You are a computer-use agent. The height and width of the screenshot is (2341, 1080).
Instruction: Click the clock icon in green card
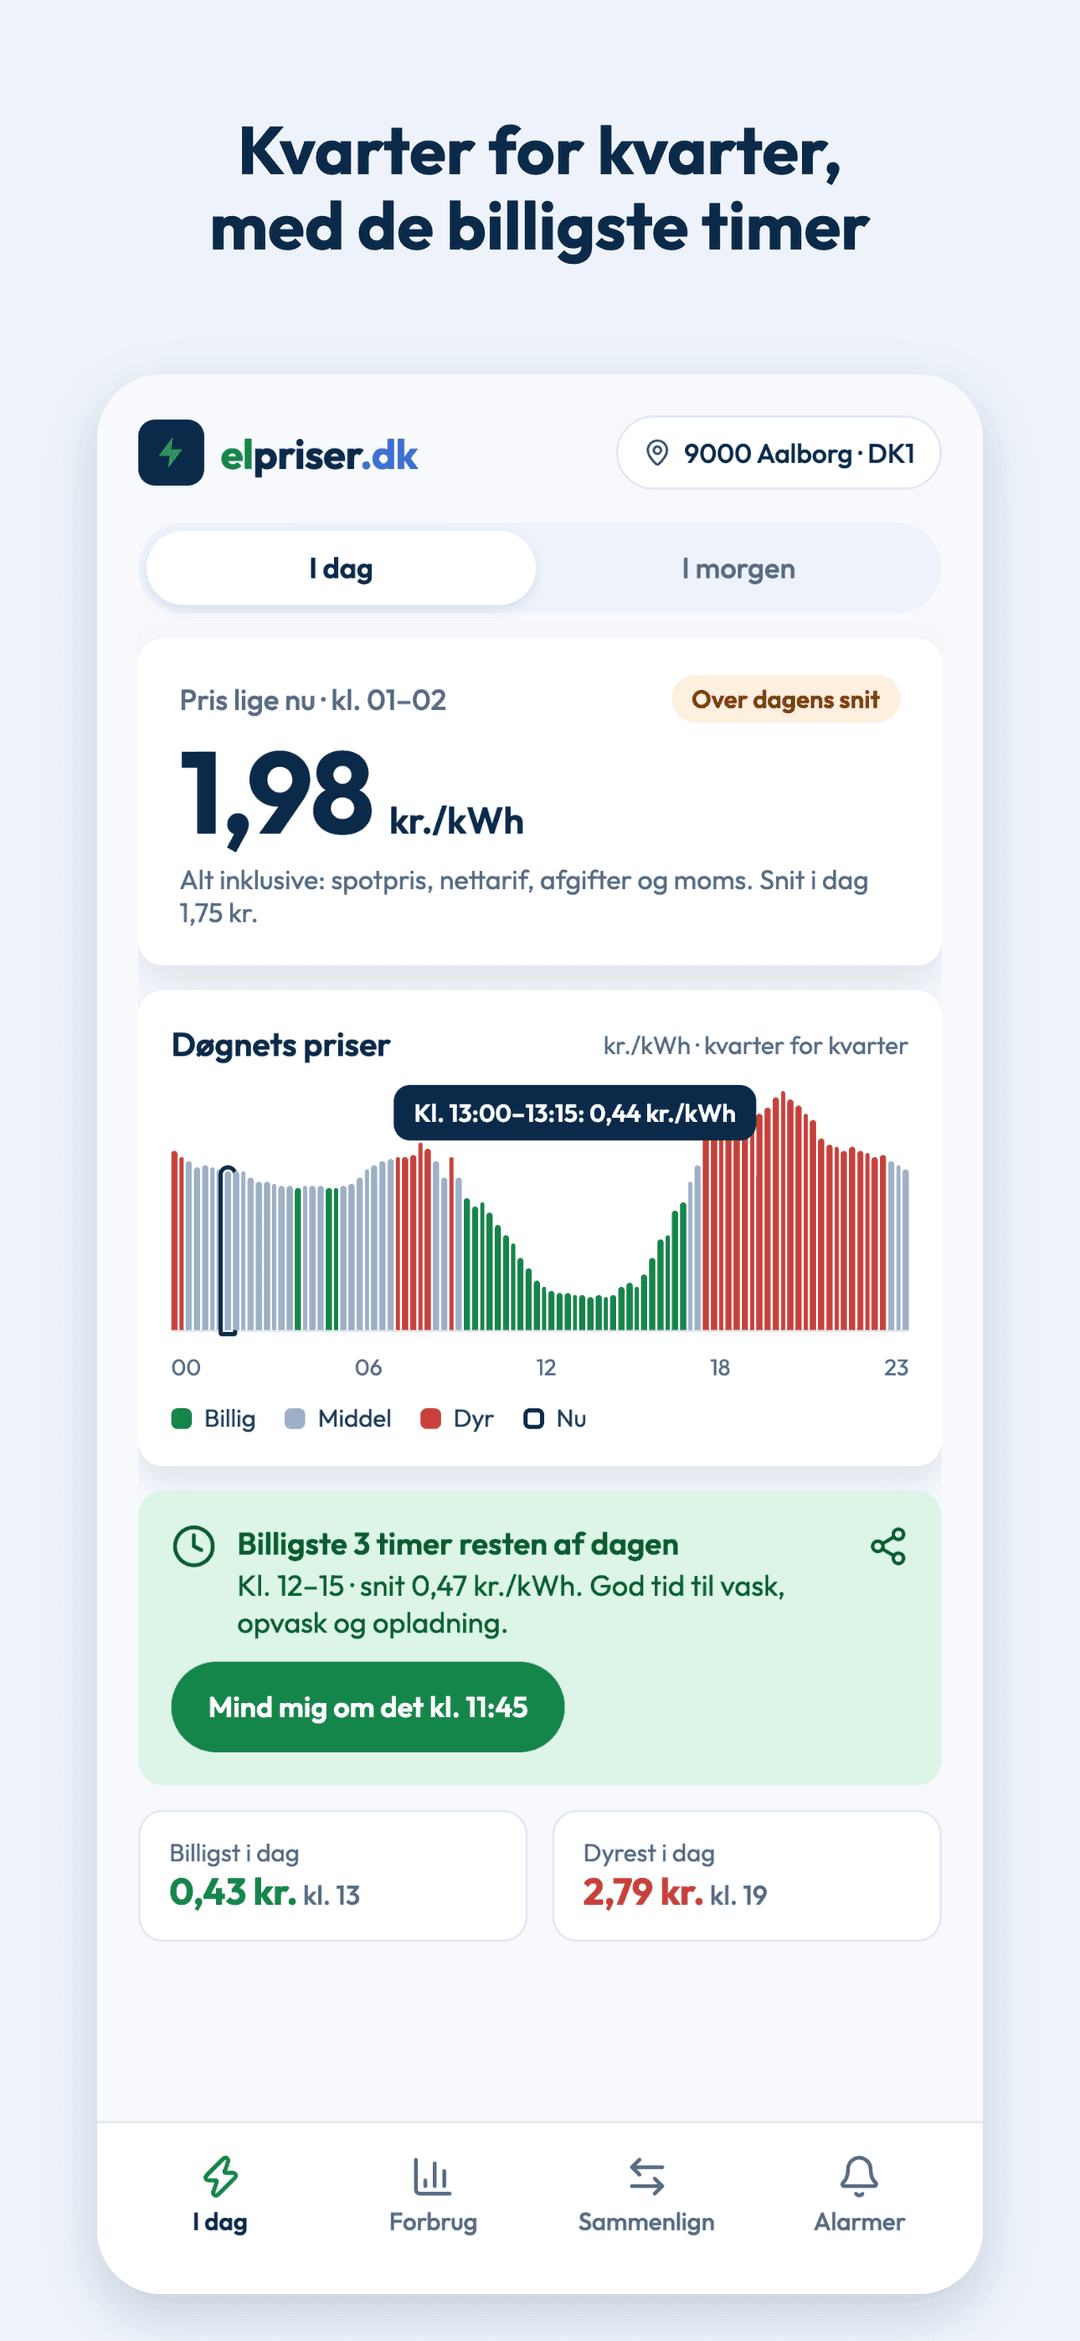194,1546
